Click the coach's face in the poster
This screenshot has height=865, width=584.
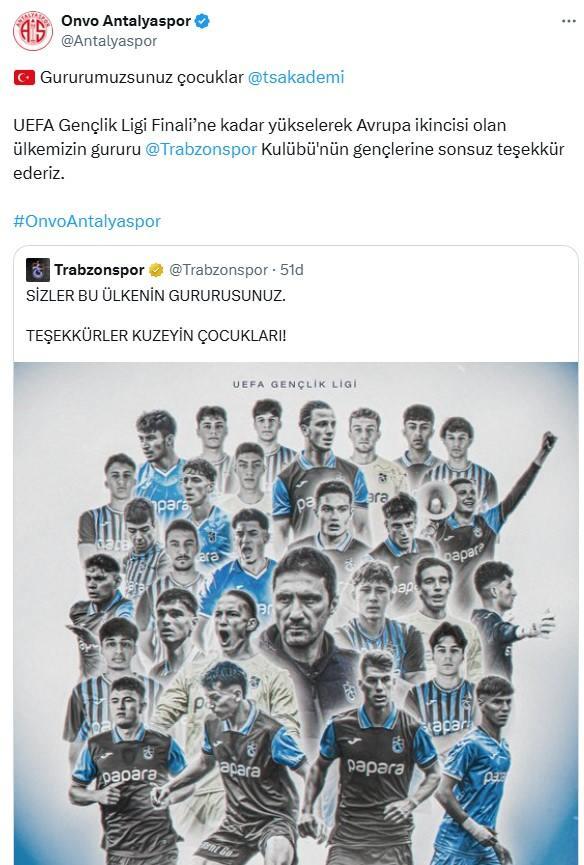pyautogui.click(x=303, y=599)
